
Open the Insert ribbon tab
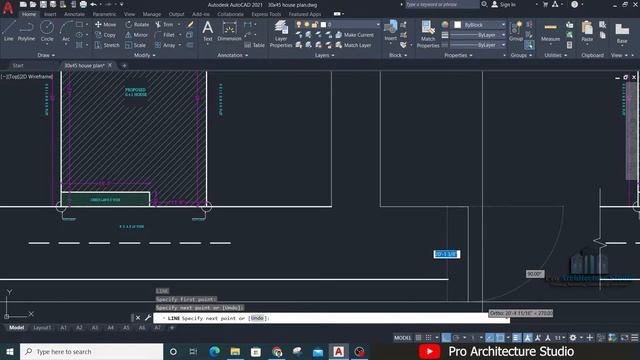[50, 14]
